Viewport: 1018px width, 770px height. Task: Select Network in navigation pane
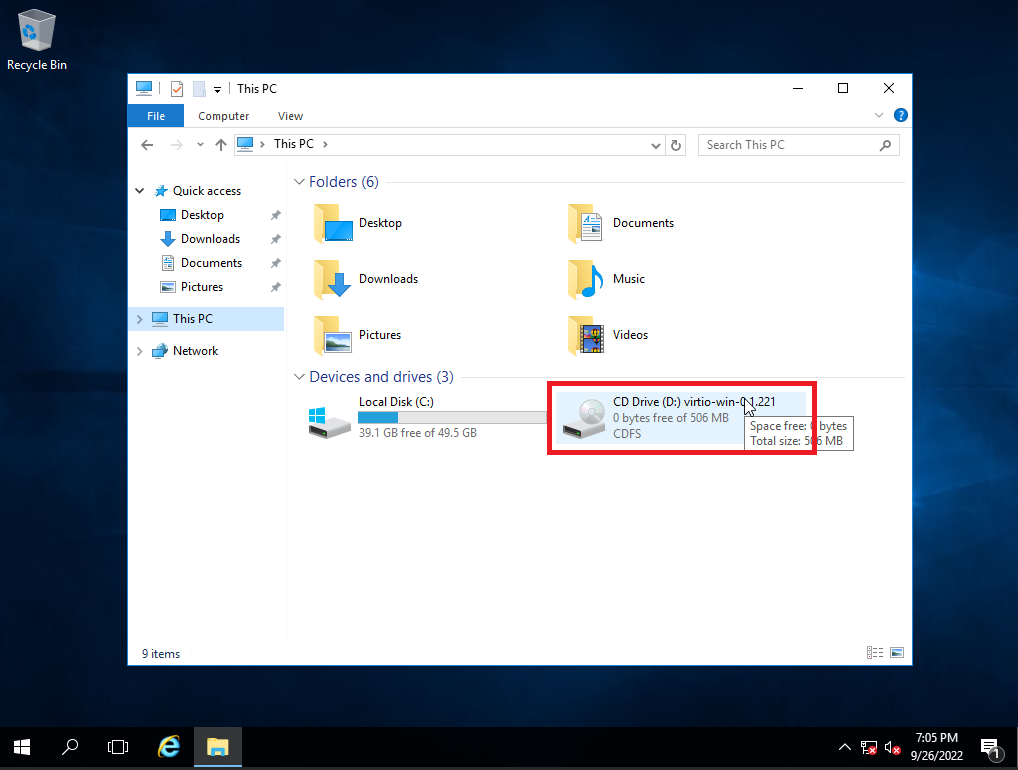(195, 351)
